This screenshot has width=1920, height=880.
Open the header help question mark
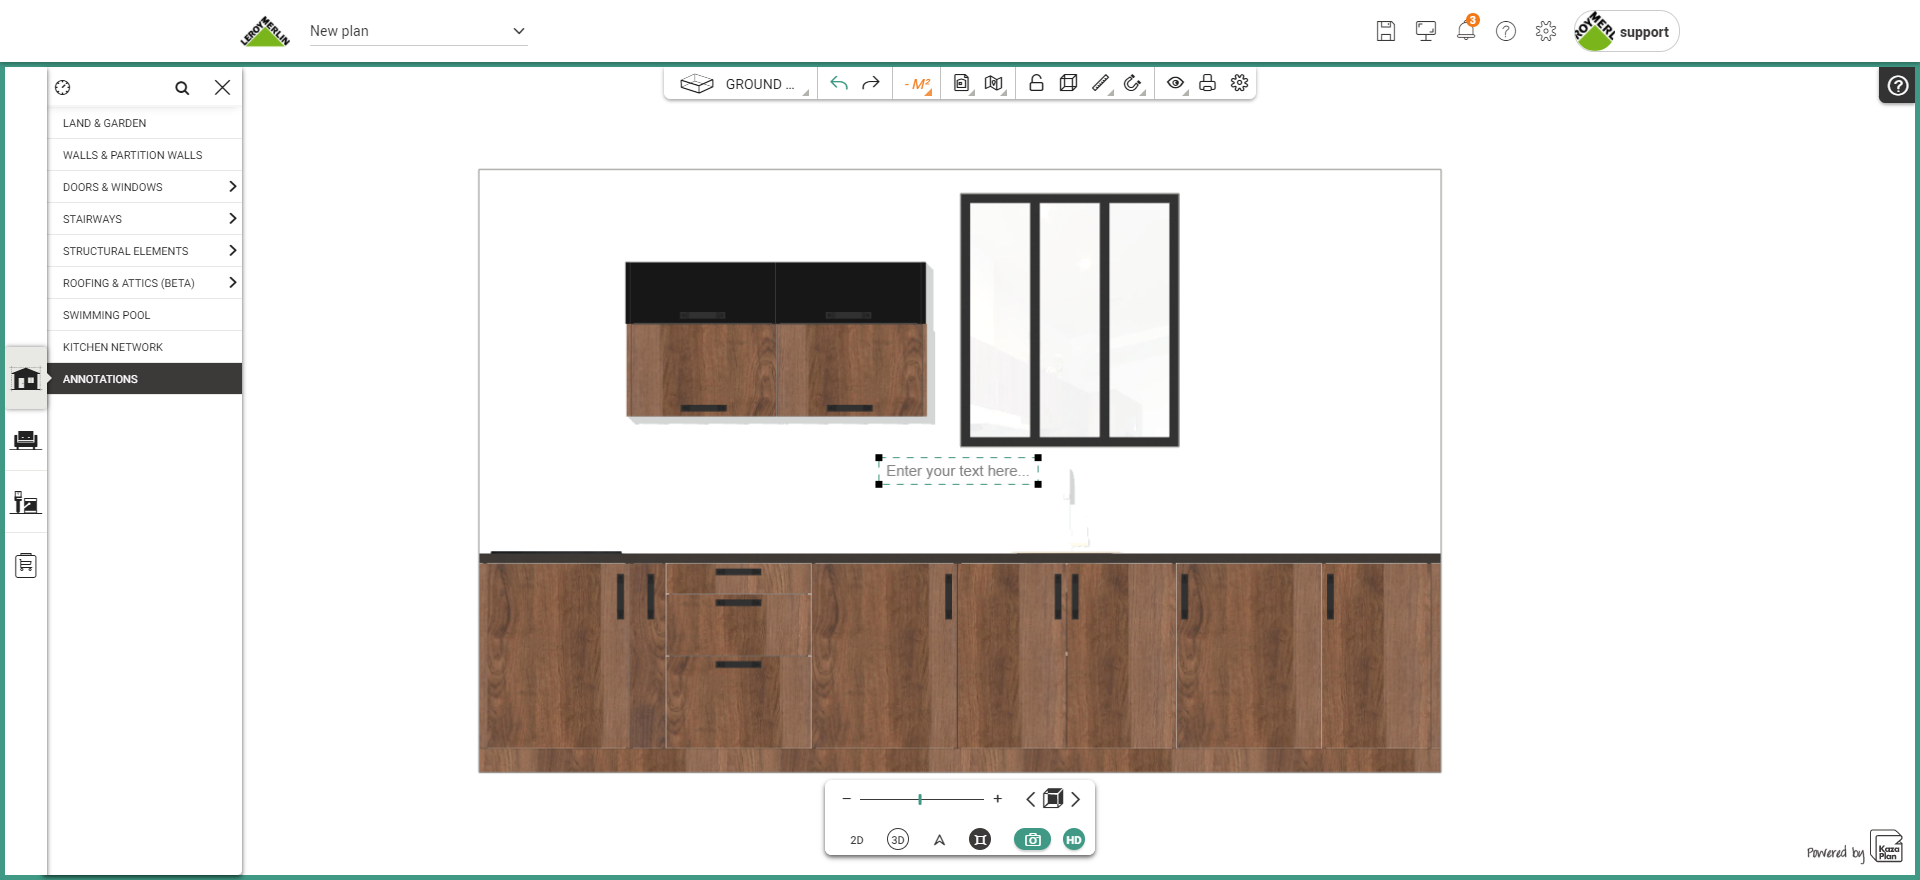coord(1506,31)
